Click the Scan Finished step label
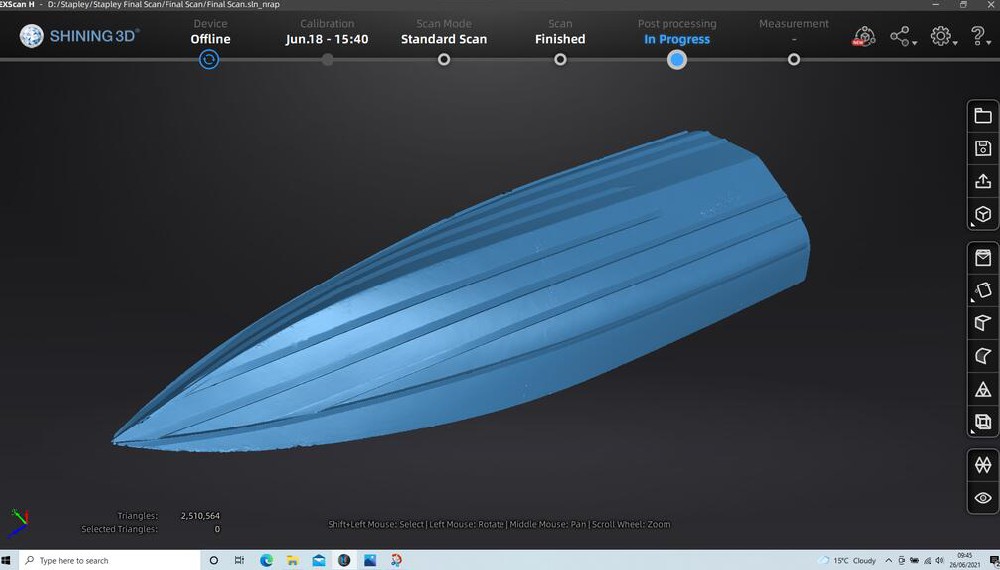The width and height of the screenshot is (1000, 570). [x=560, y=39]
